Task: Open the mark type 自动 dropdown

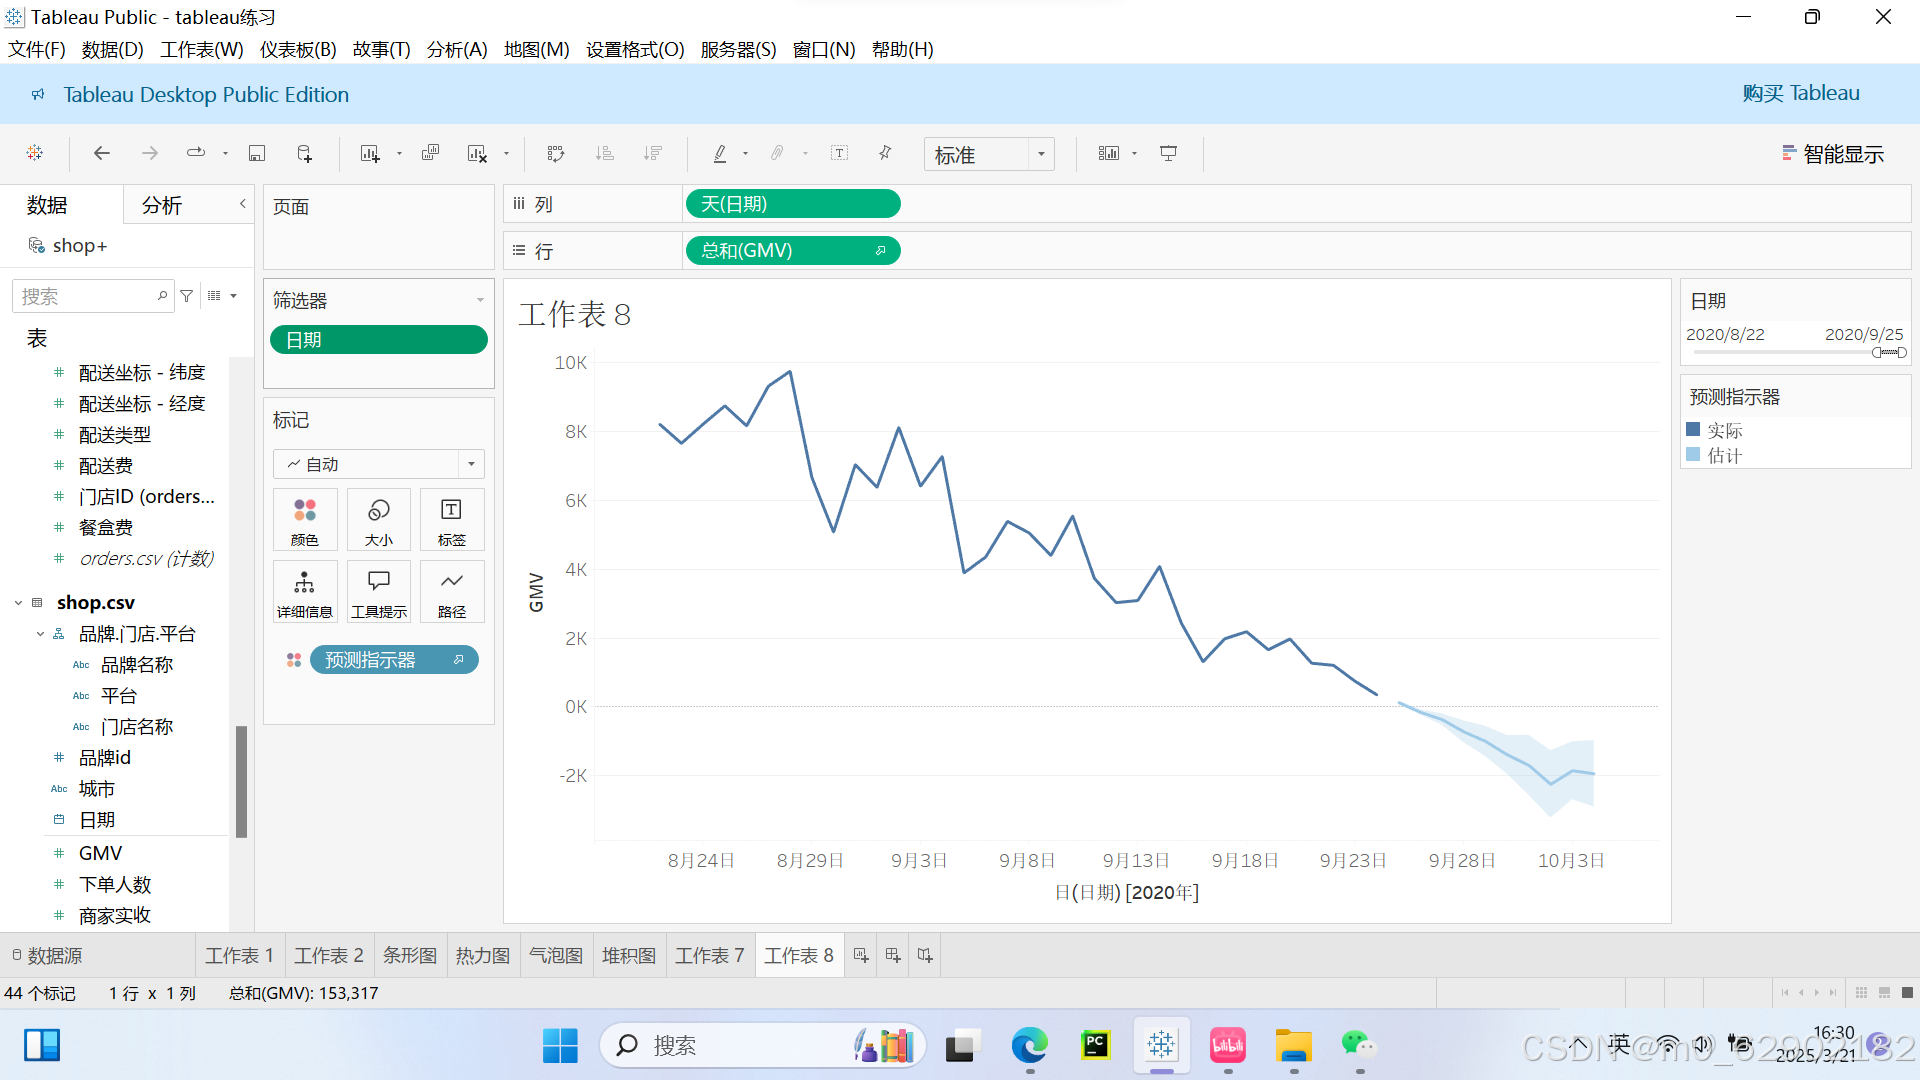Action: 471,464
